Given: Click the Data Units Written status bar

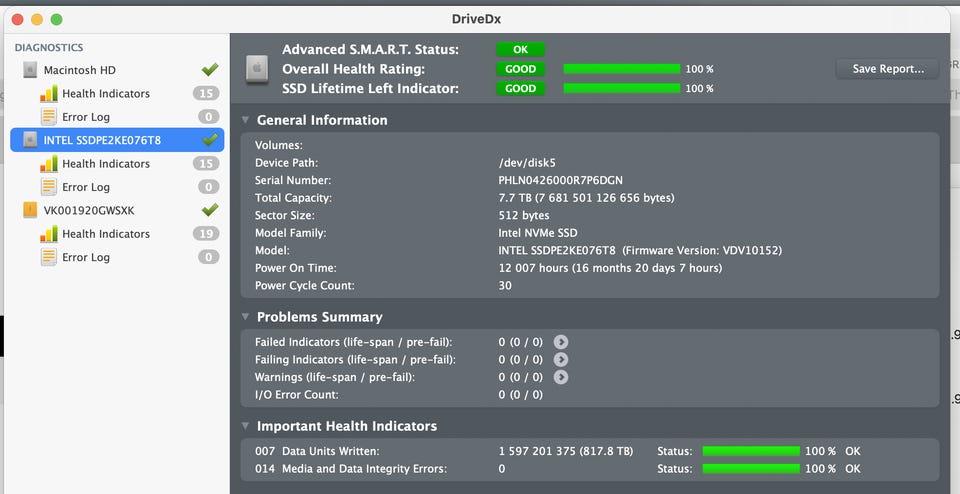Looking at the screenshot, I should pos(751,451).
